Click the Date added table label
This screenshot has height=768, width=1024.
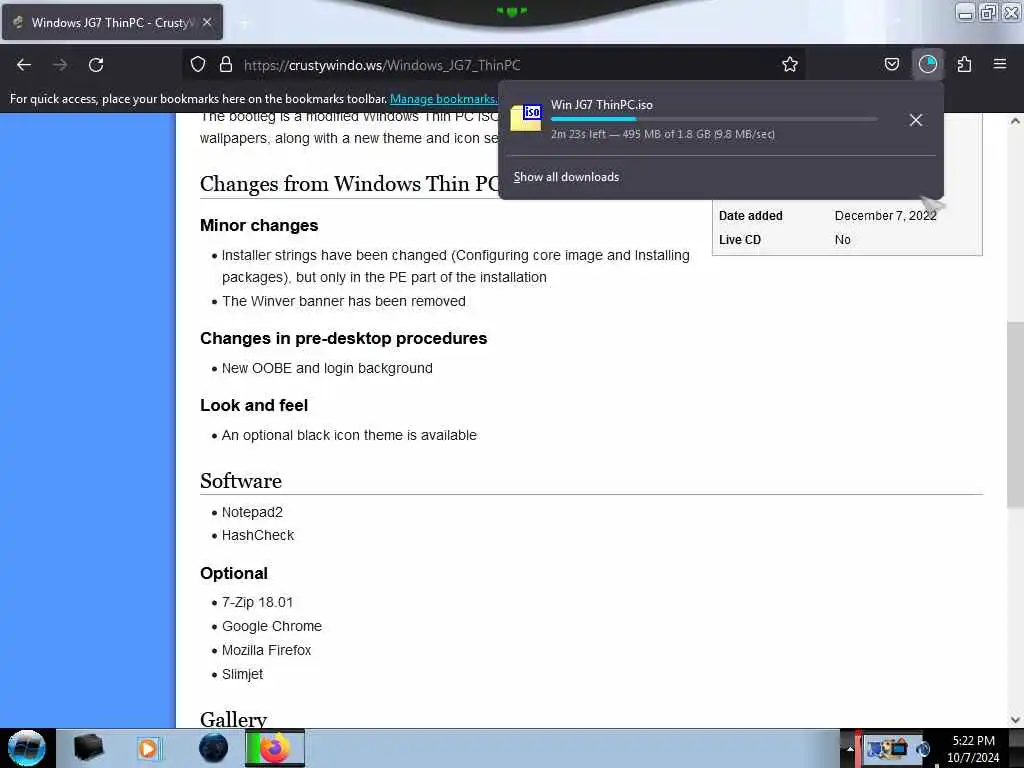click(x=750, y=216)
